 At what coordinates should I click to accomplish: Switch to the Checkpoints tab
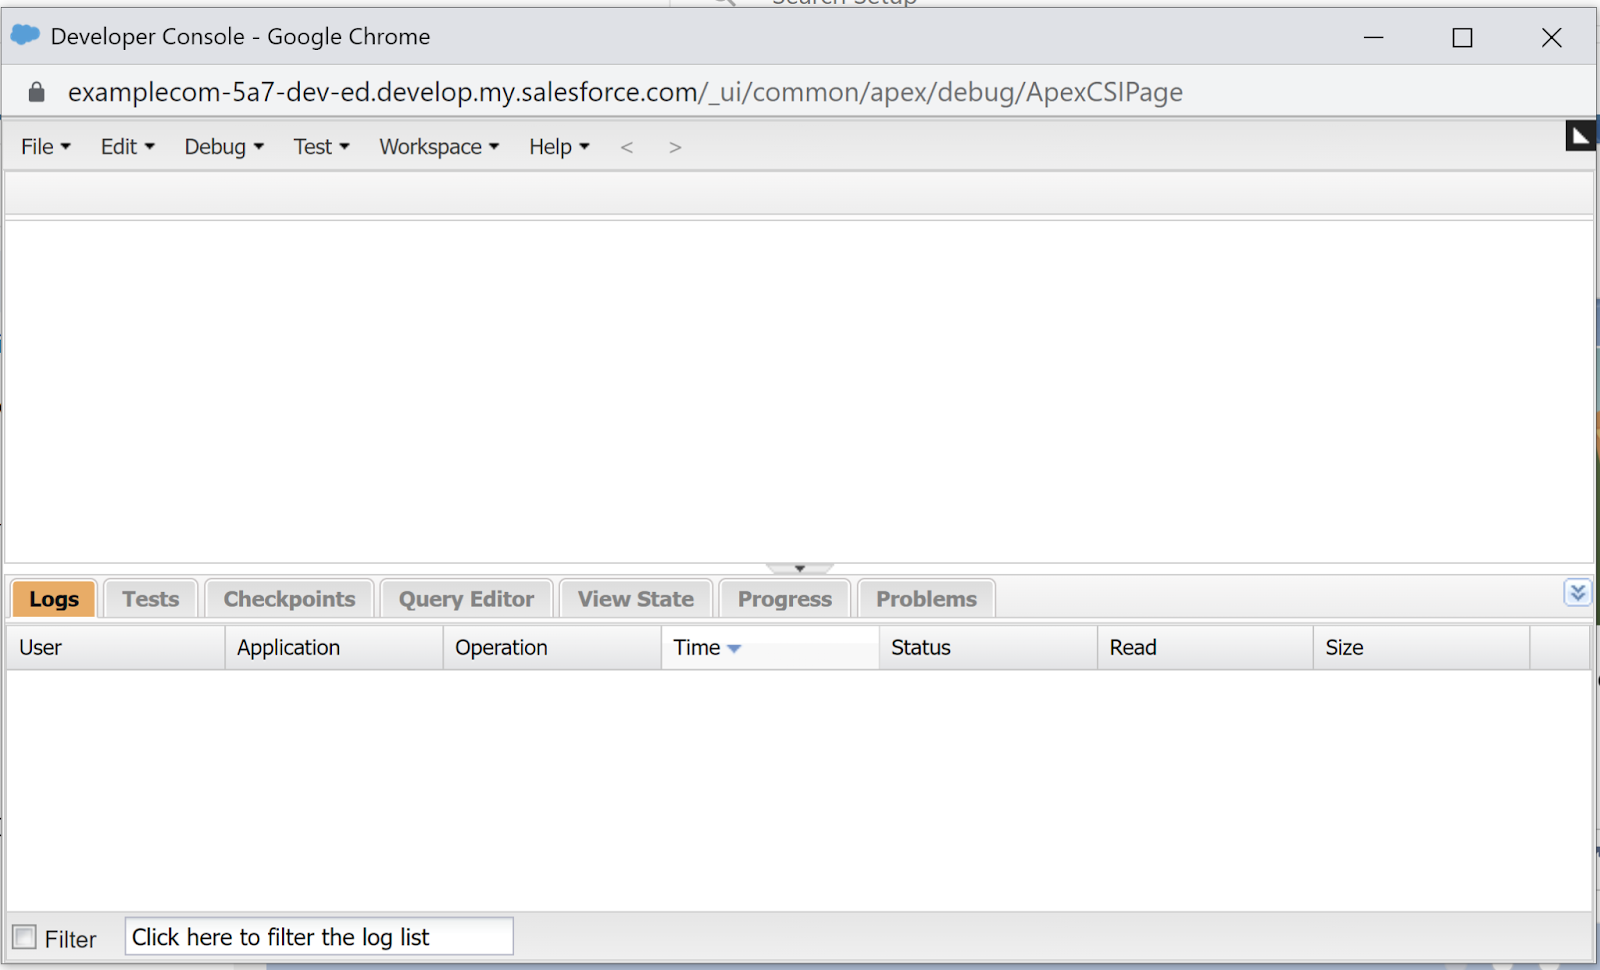click(x=289, y=599)
